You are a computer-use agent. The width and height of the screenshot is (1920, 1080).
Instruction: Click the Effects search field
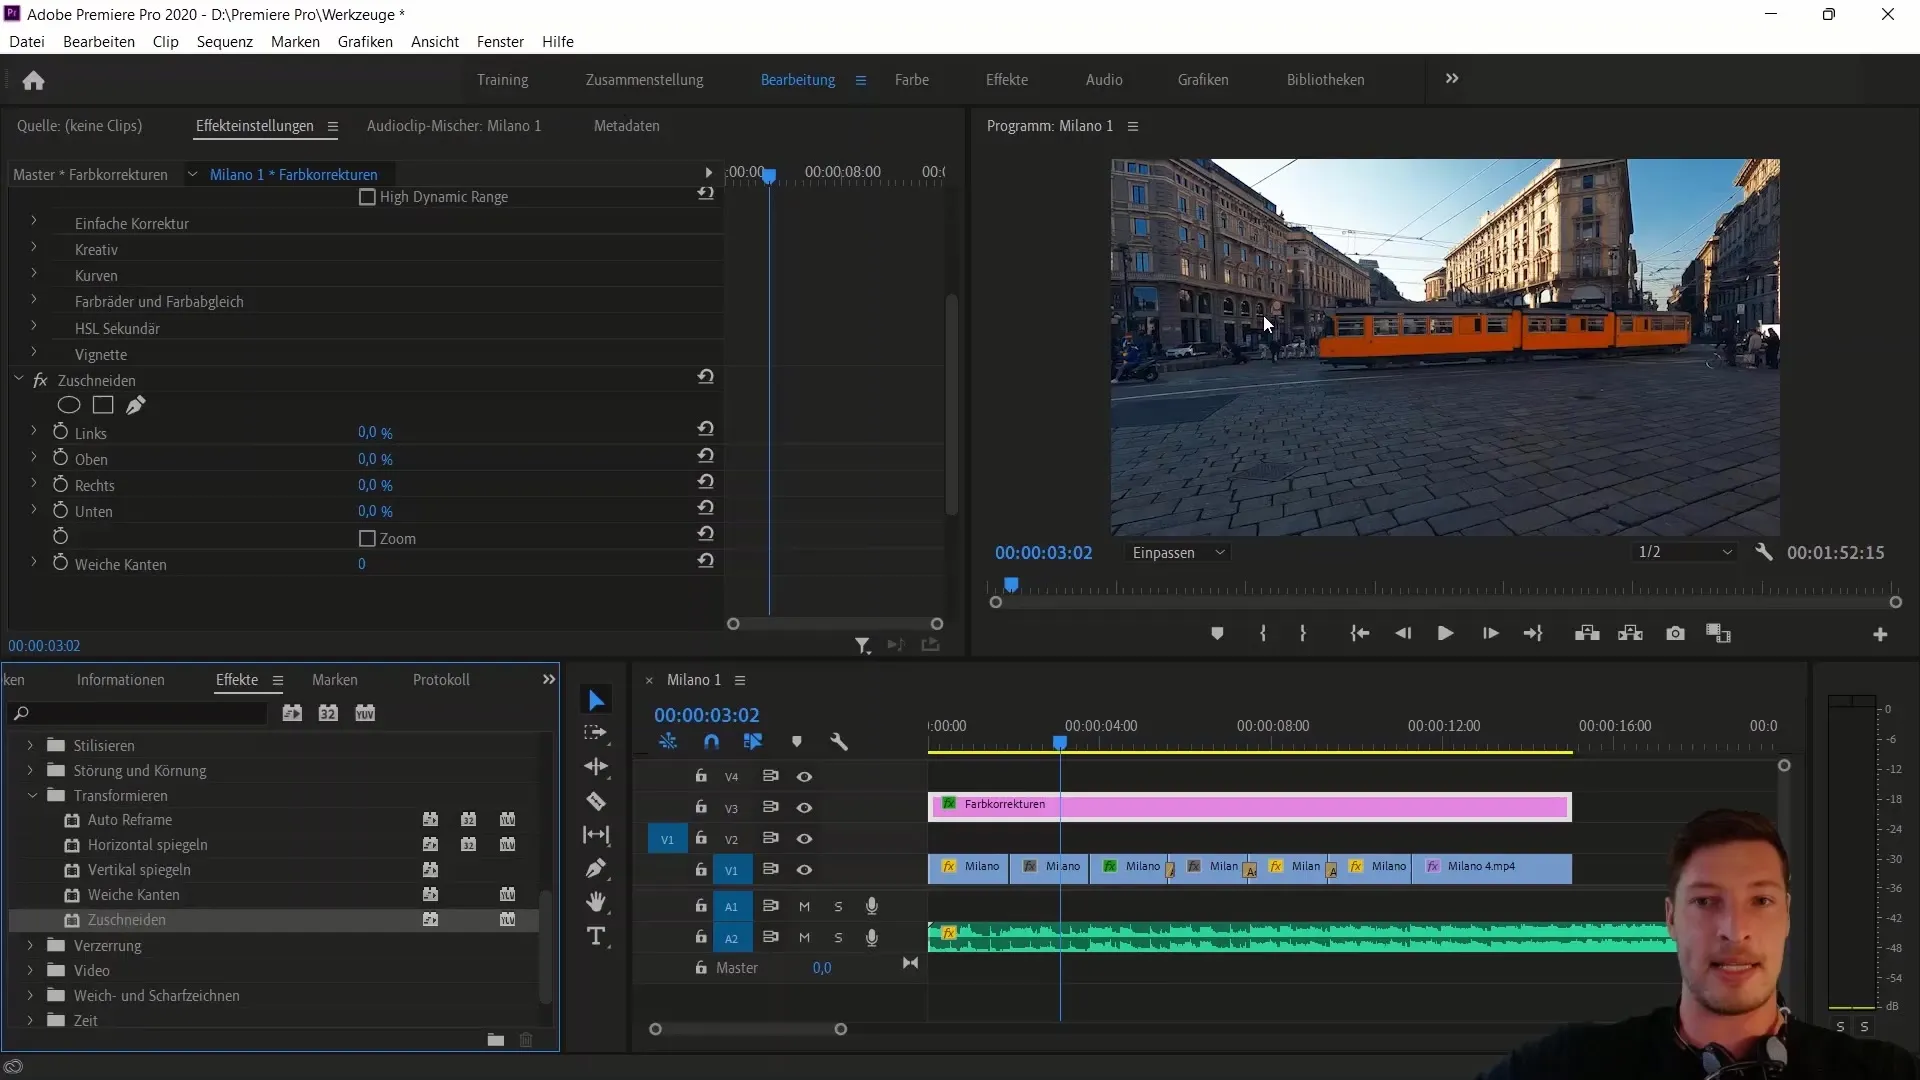click(x=138, y=713)
